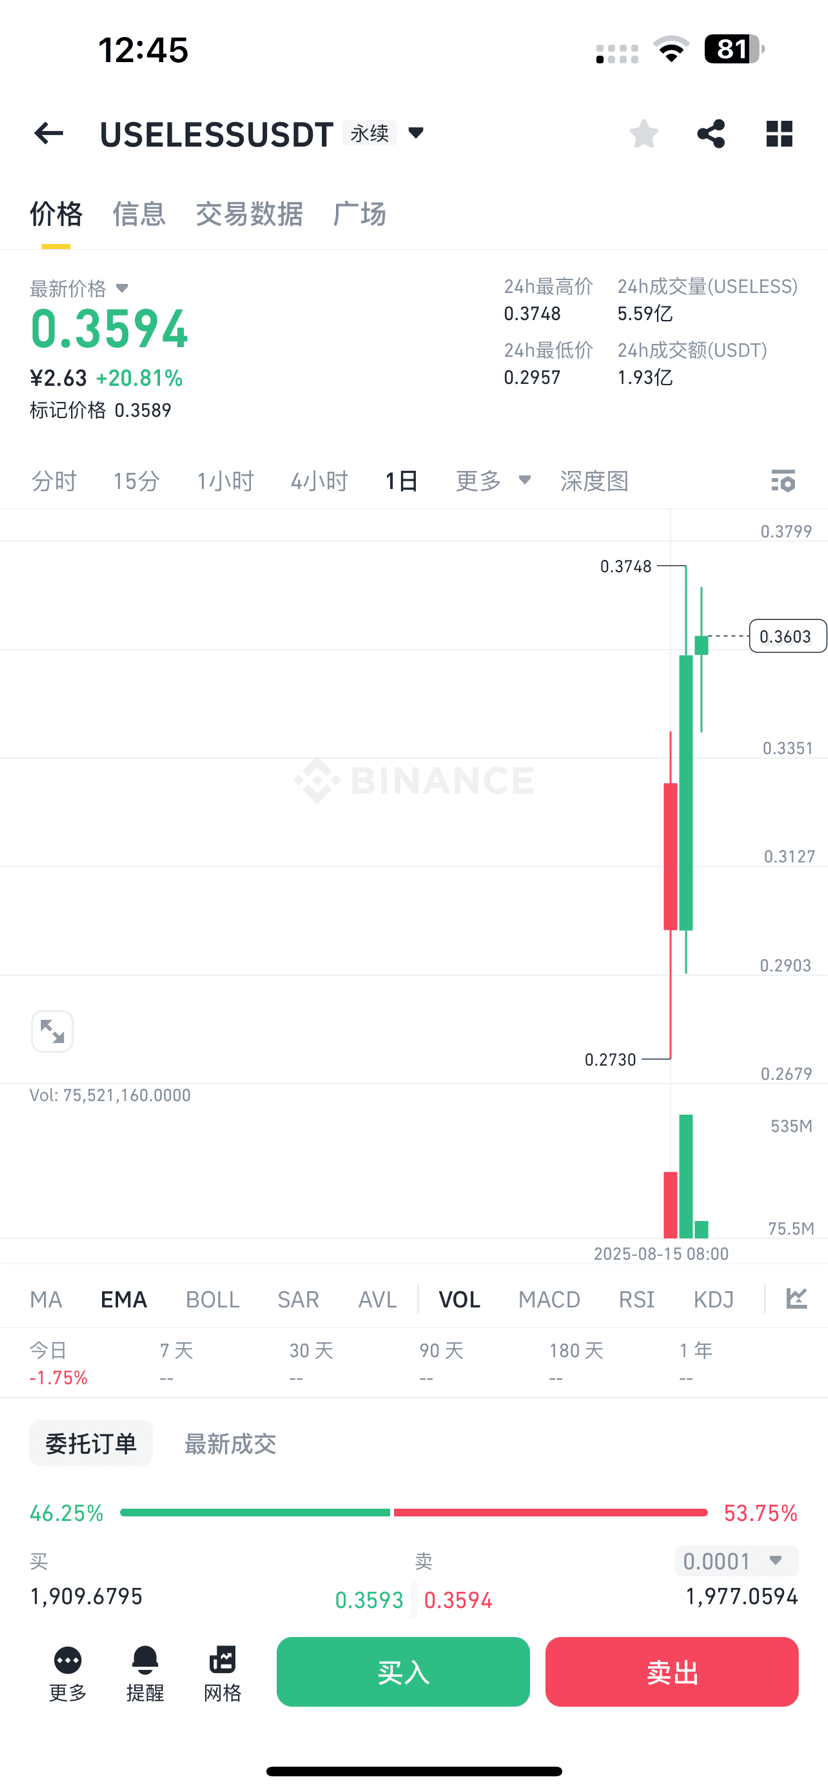Open the 0.0001 price precision dropdown
Screen dimensions: 828x1792
click(x=736, y=1560)
